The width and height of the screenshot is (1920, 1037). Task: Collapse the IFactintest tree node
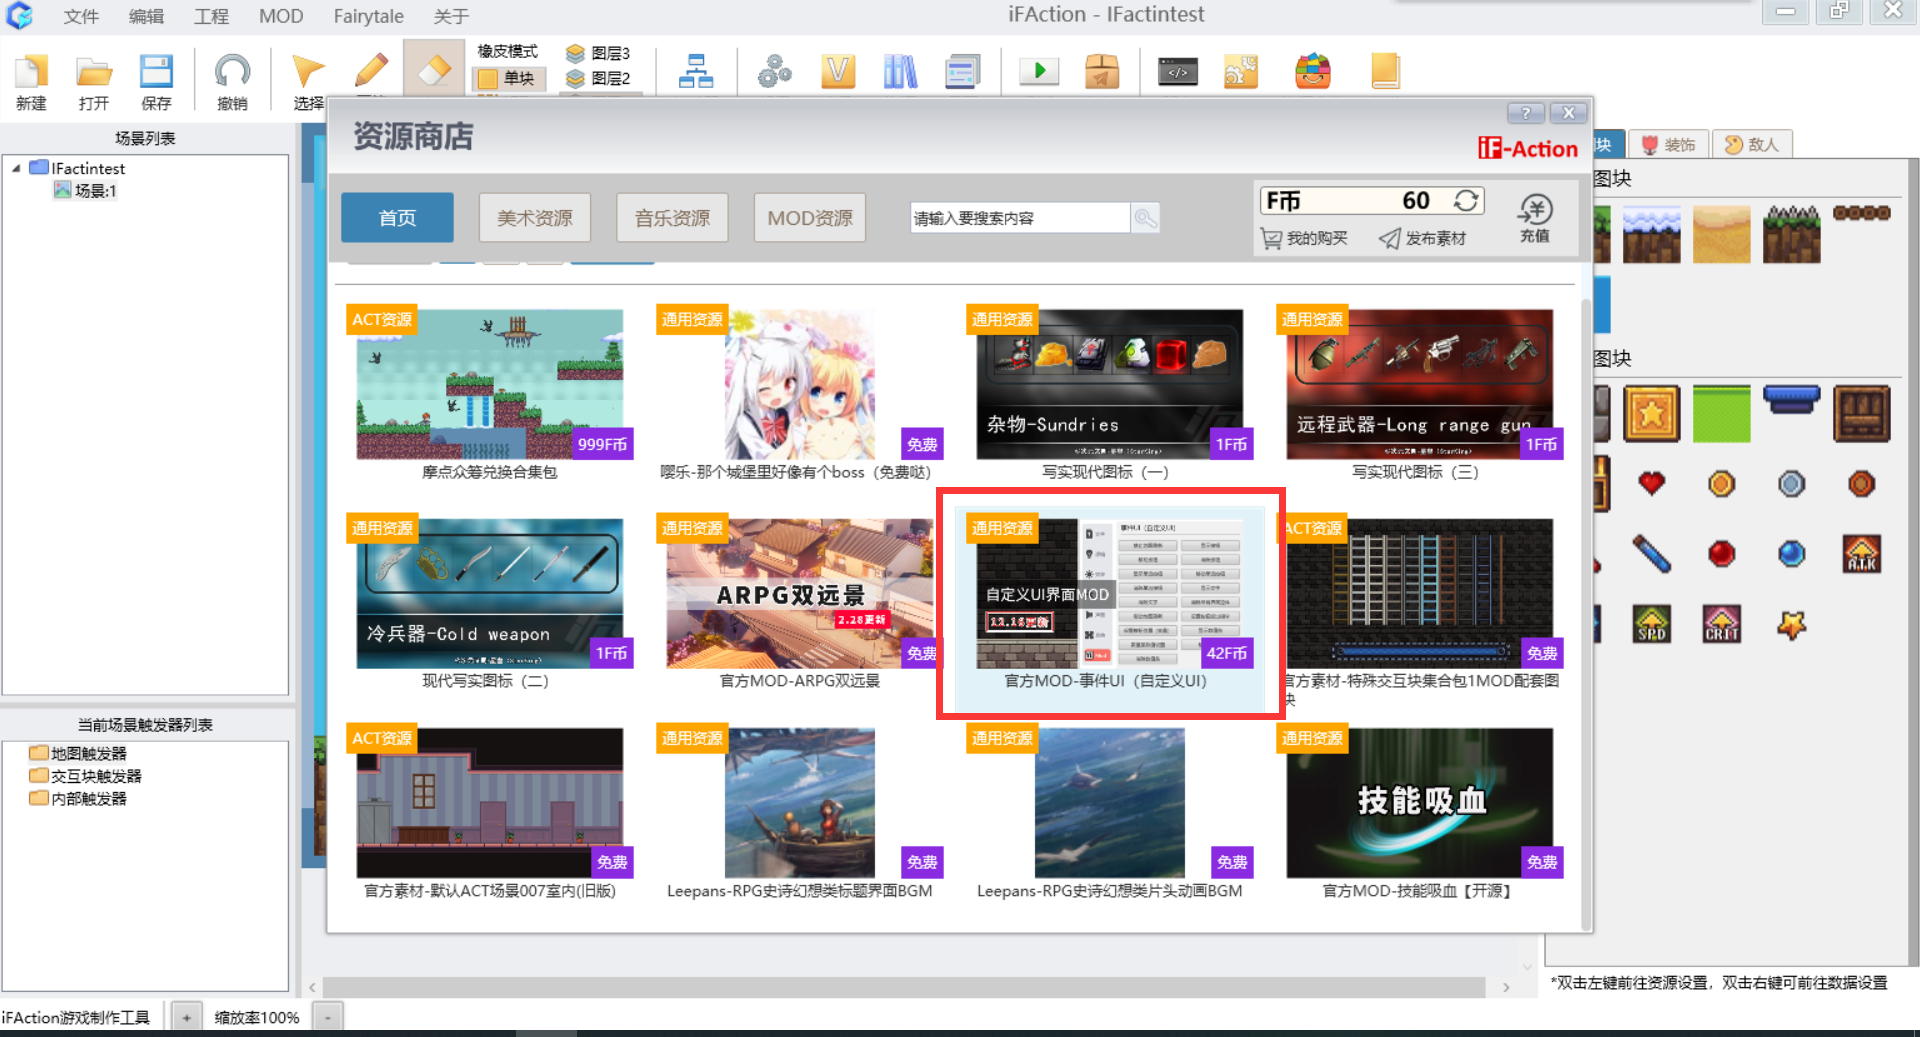pos(16,168)
